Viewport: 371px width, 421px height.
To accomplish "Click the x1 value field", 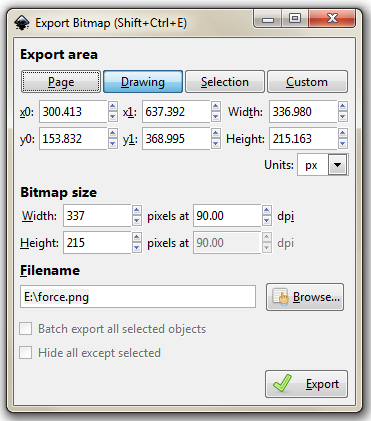I will (176, 112).
